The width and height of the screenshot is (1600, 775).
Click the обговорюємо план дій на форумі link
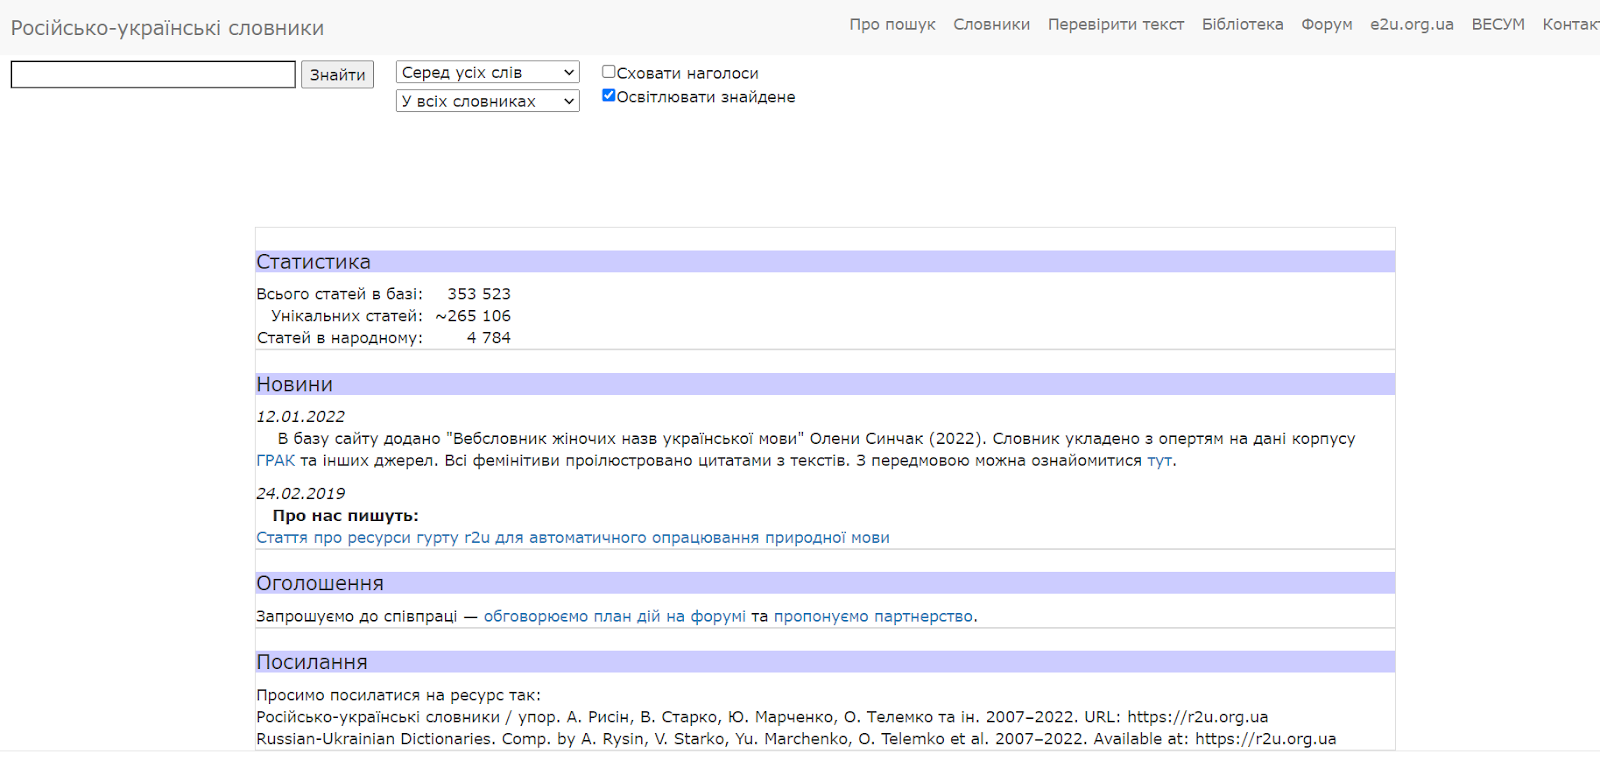(614, 617)
